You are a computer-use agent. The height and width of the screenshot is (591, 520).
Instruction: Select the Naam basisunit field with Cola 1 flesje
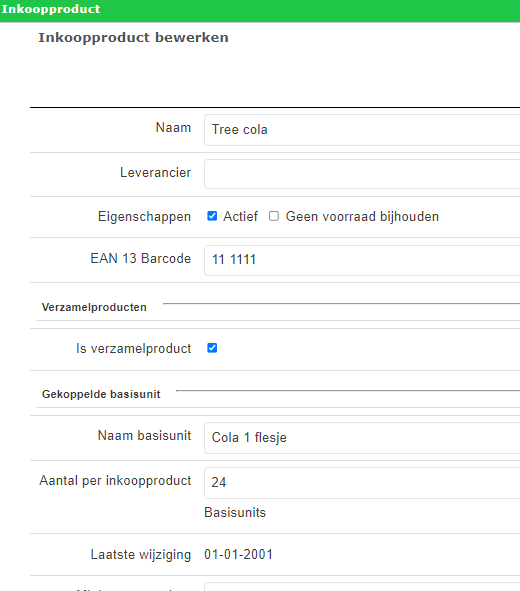pos(362,438)
